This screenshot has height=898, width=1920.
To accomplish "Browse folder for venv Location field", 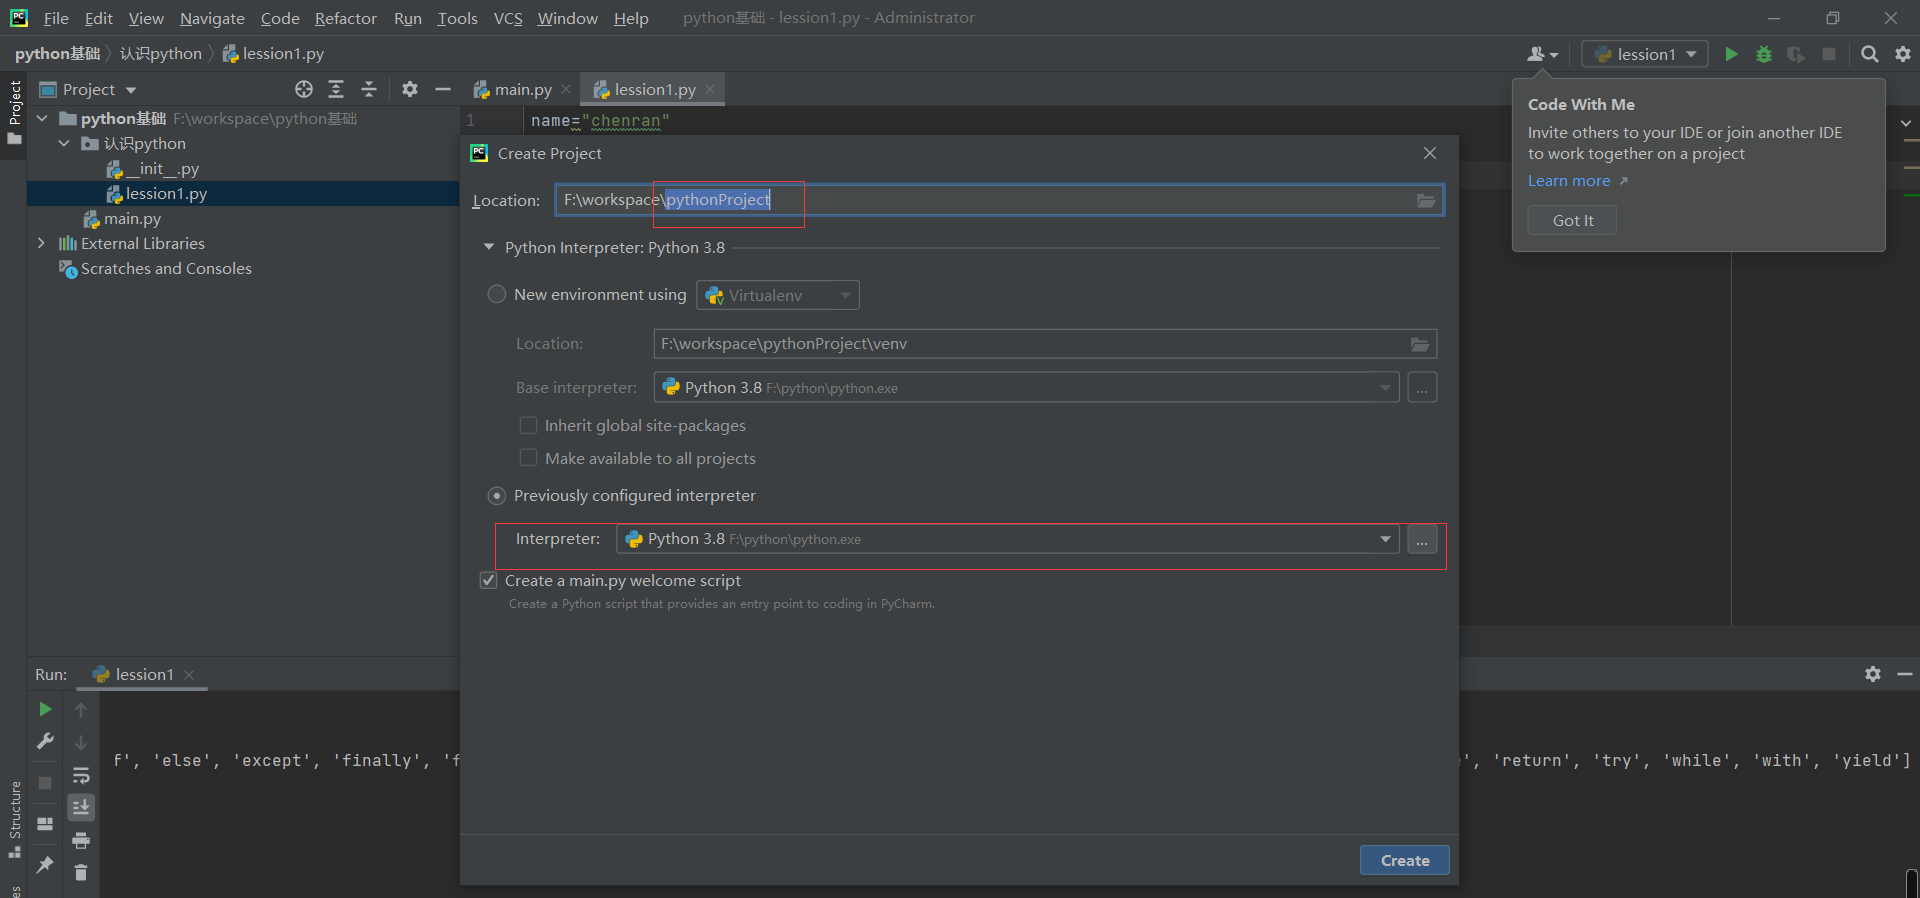I will coord(1420,344).
